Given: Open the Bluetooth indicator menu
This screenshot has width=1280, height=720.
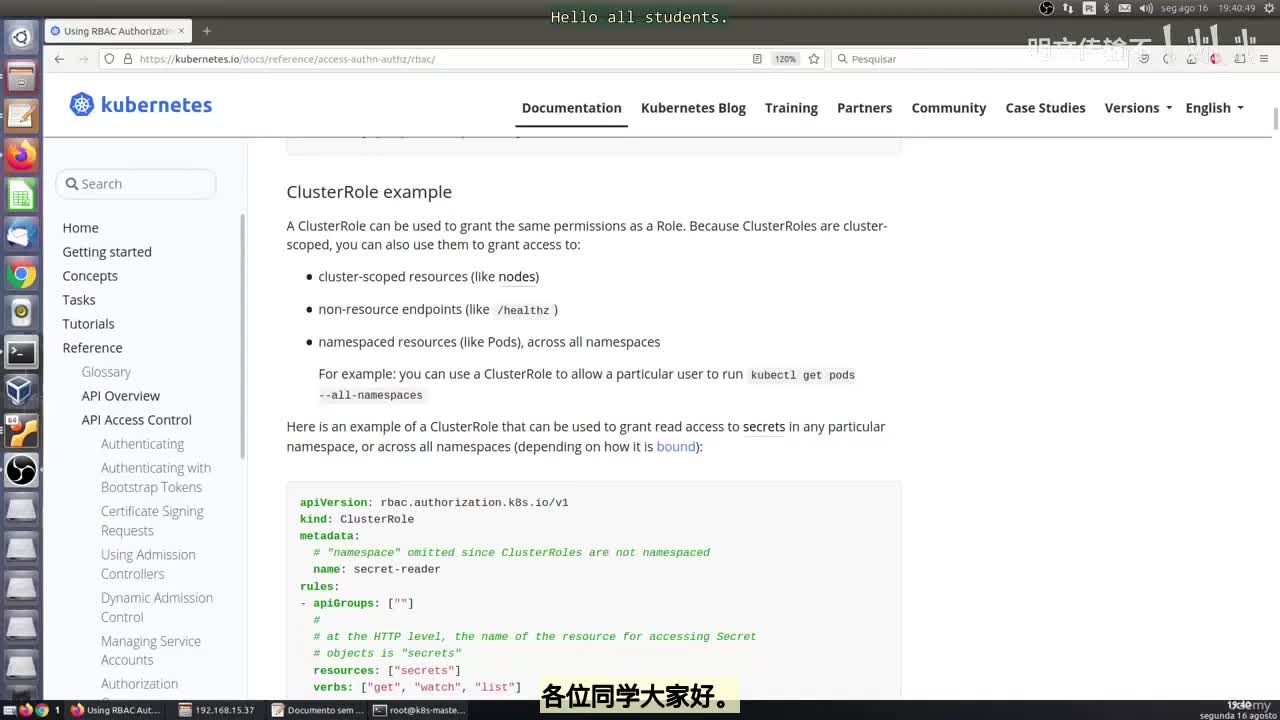Looking at the screenshot, I should 1106,8.
